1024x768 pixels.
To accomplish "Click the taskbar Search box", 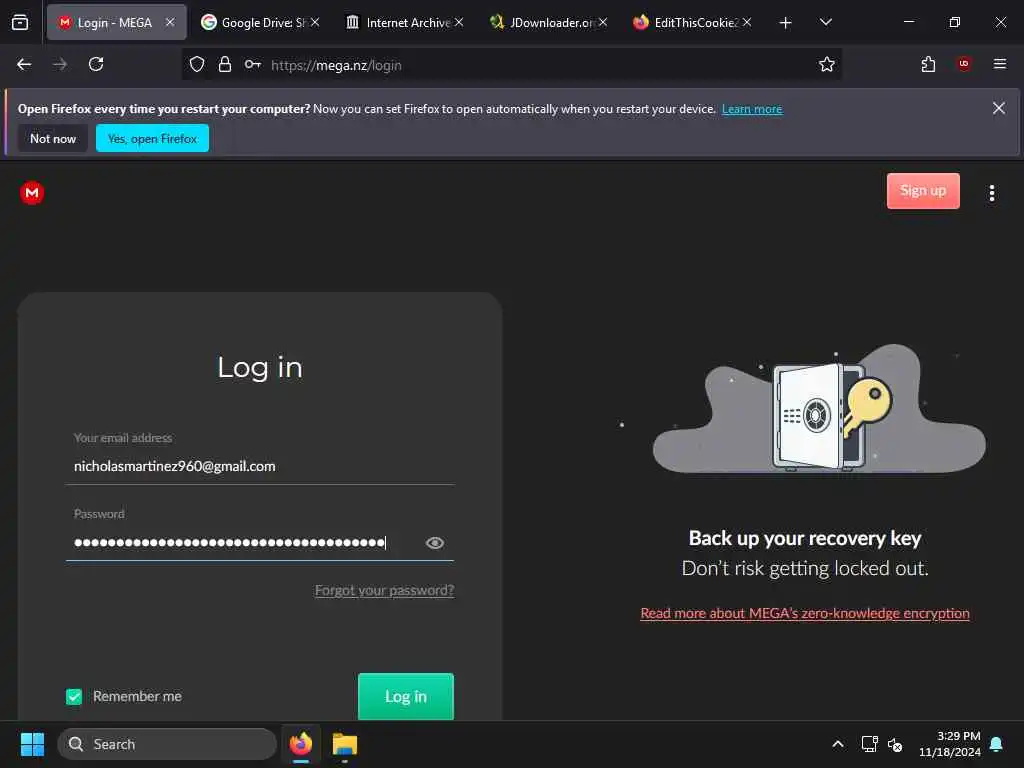I will click(x=167, y=744).
